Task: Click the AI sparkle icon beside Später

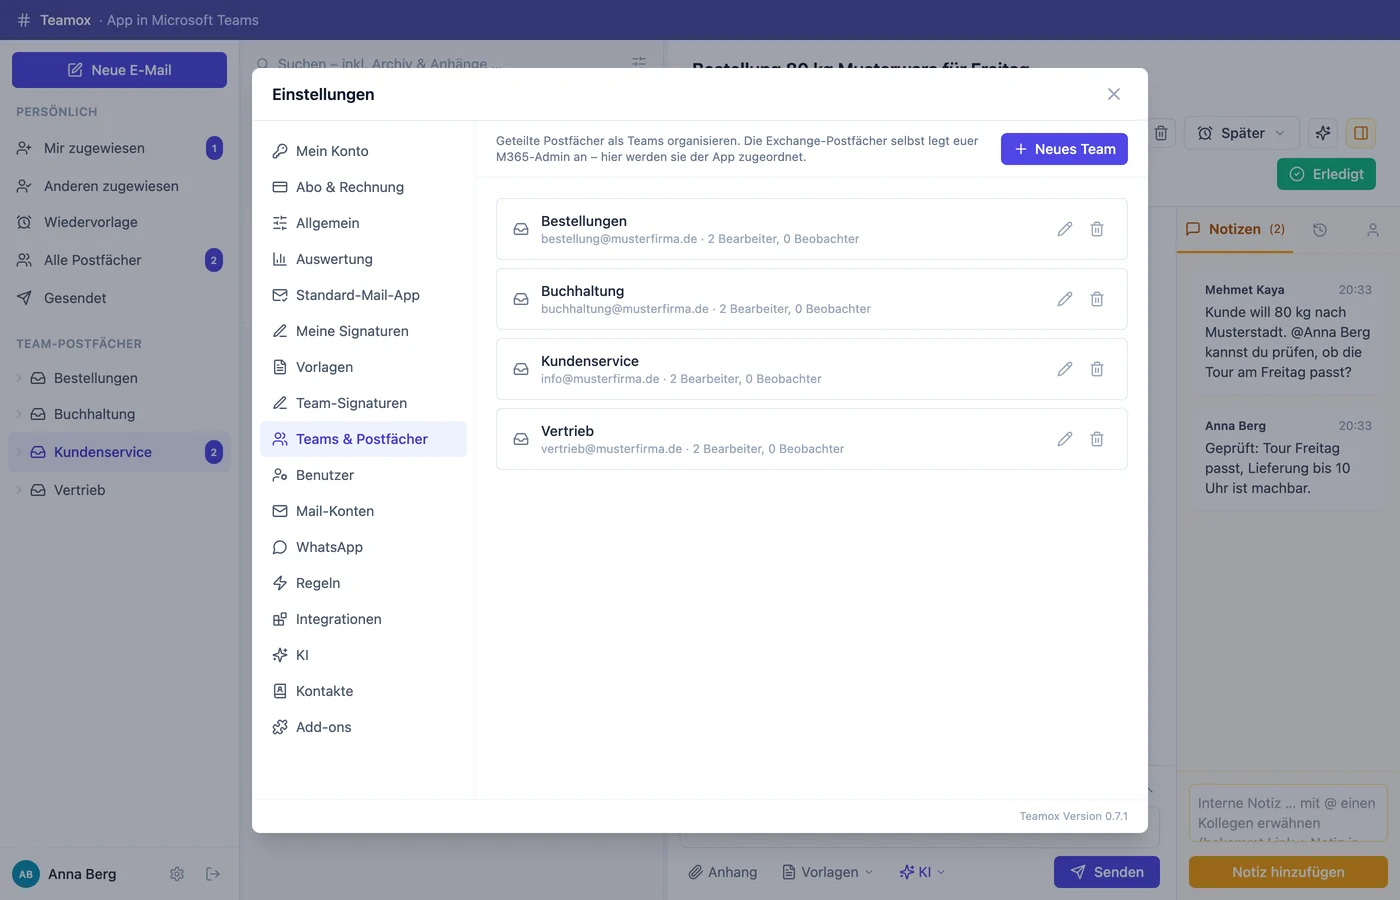Action: pyautogui.click(x=1323, y=133)
